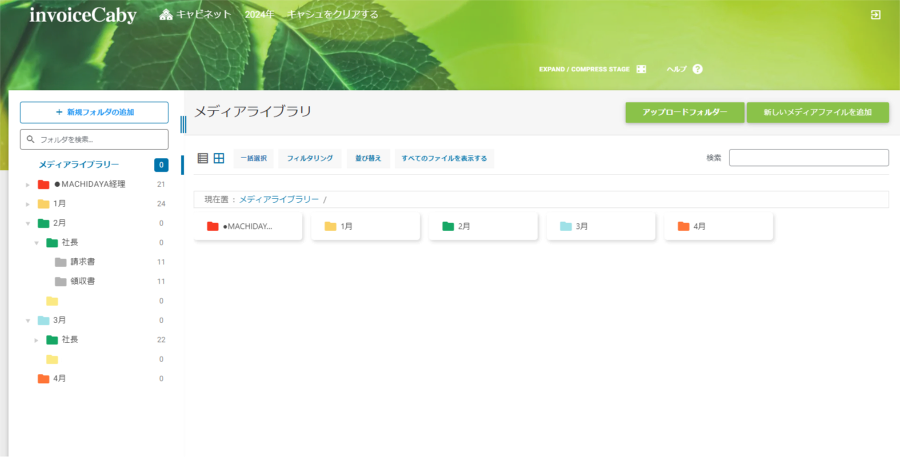The width and height of the screenshot is (900, 457).
Task: Switch to grid view icon
Action: point(219,158)
